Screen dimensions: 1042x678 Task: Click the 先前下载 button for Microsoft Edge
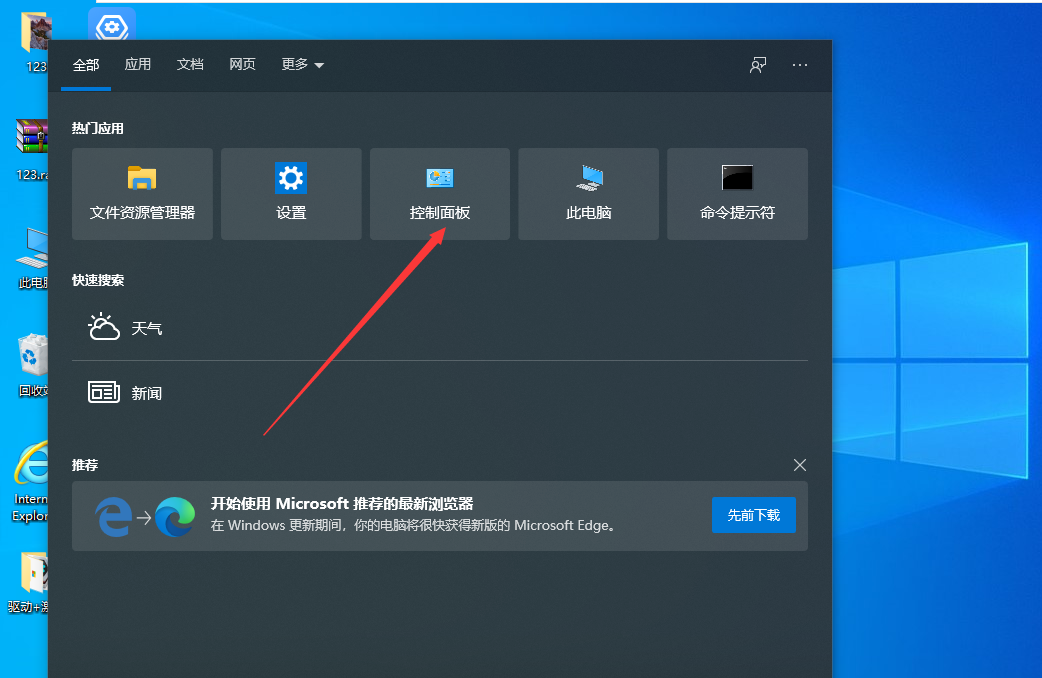pos(753,515)
